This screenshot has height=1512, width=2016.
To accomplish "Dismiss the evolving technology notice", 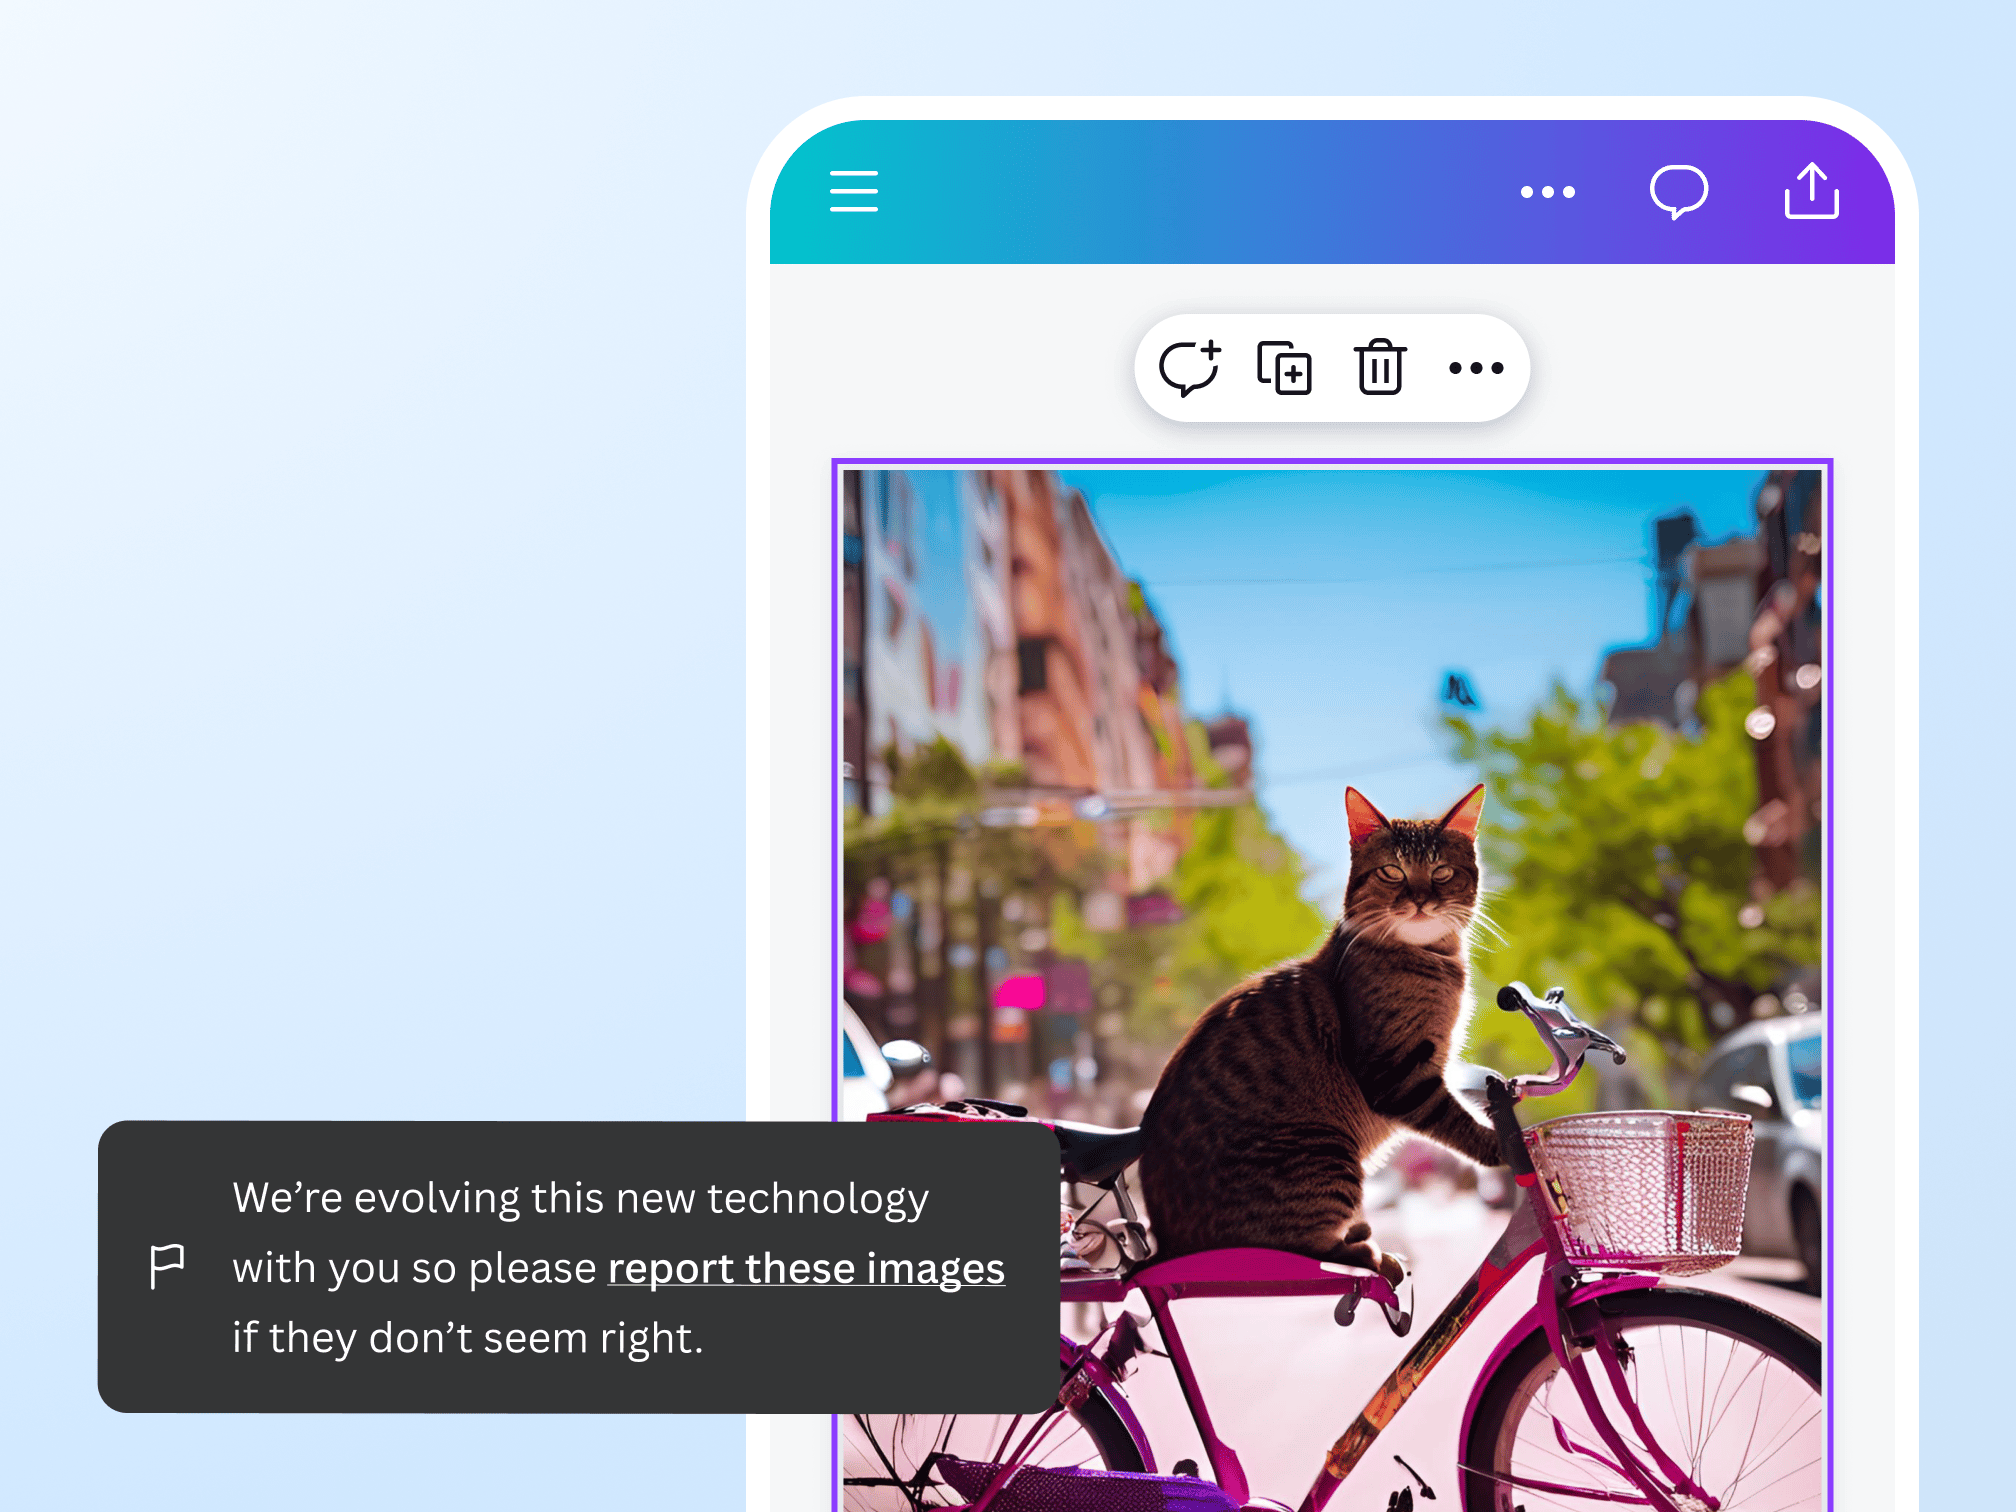I will point(578,1265).
